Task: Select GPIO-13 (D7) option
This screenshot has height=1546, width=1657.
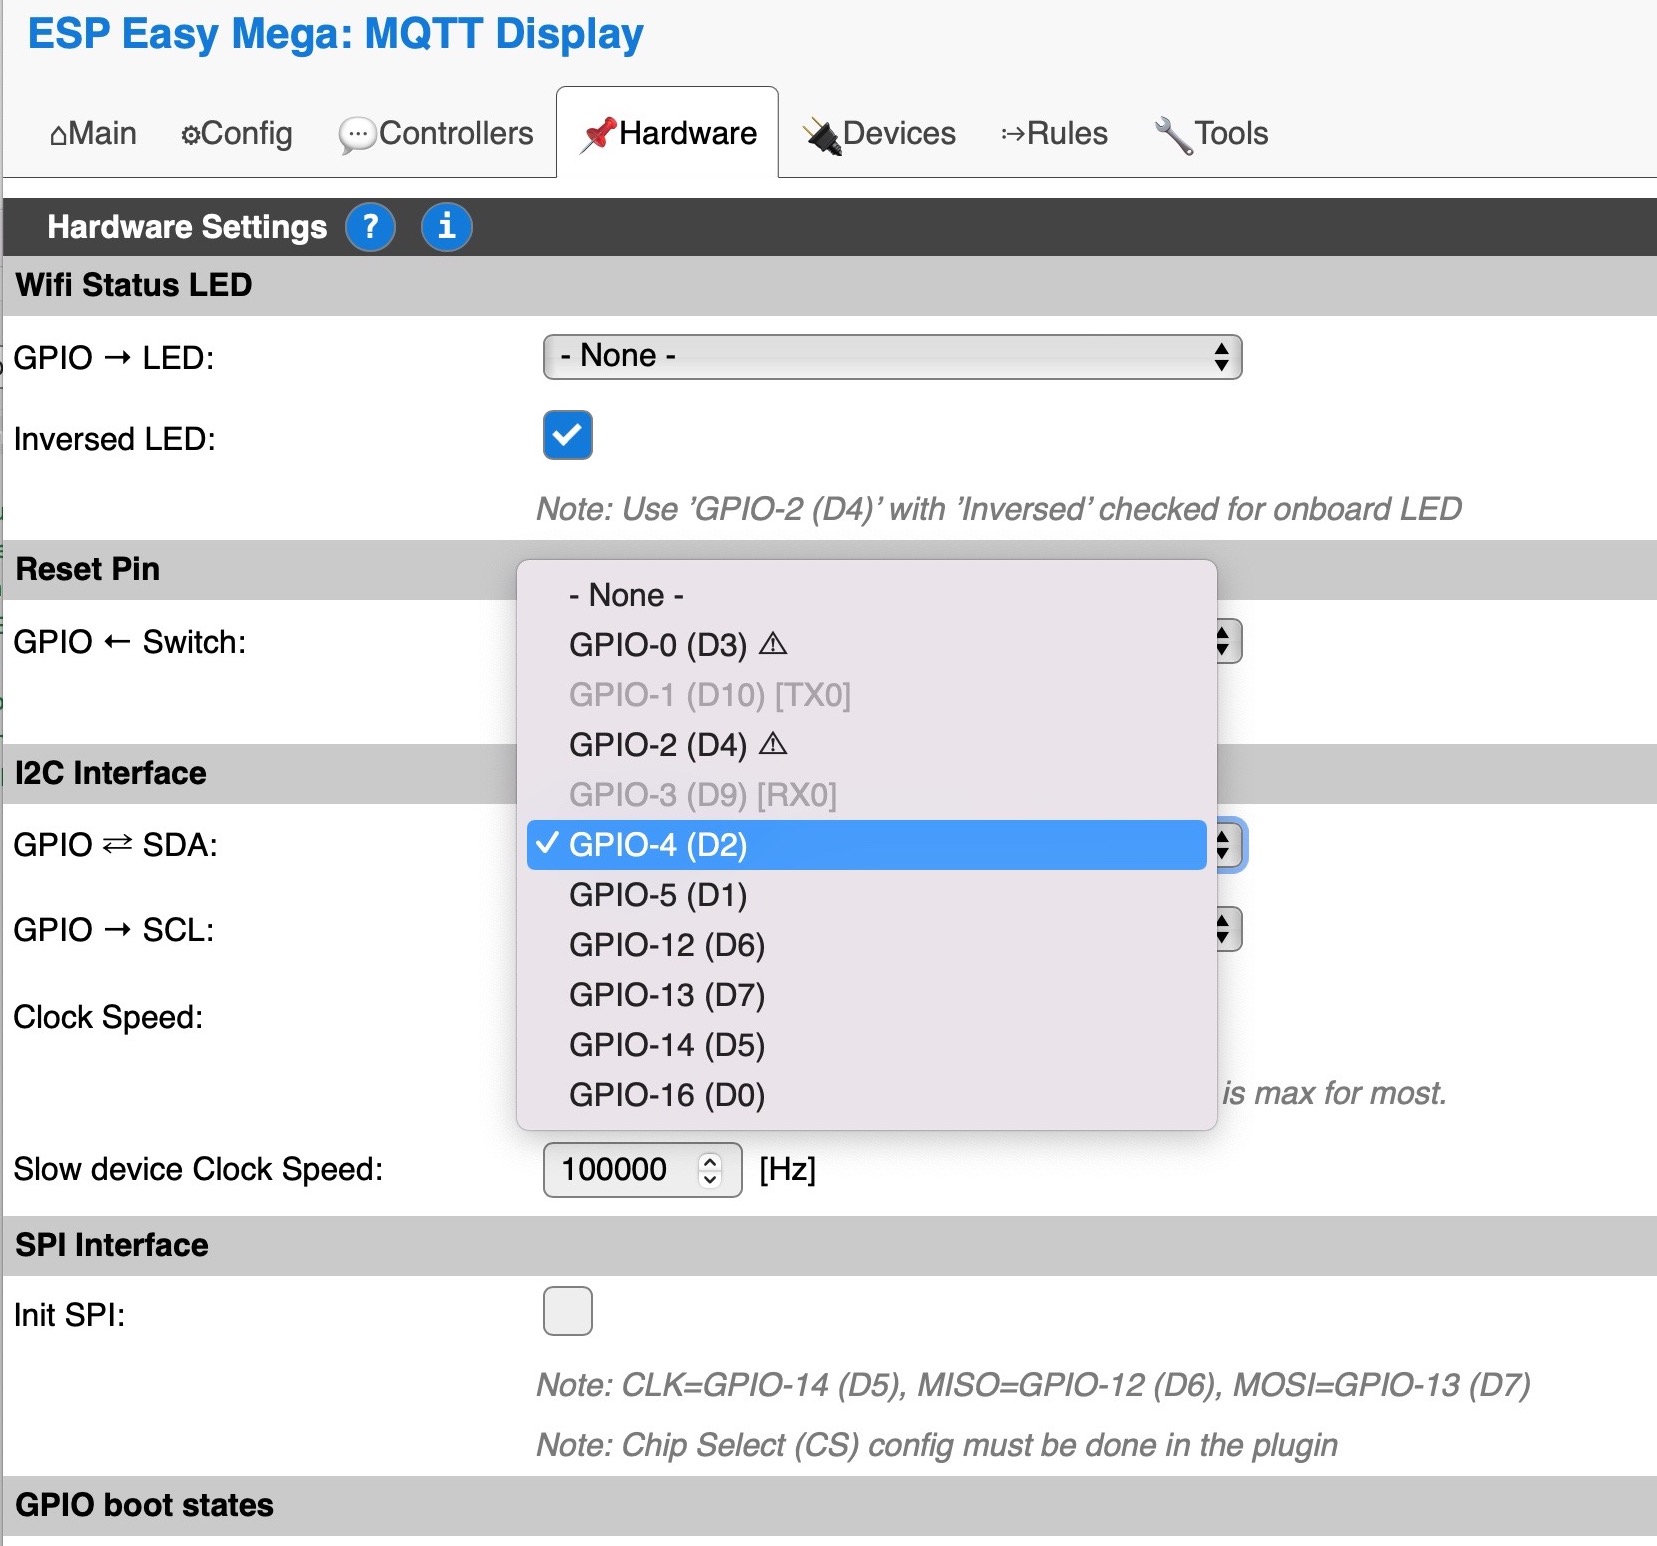Action: pyautogui.click(x=866, y=995)
